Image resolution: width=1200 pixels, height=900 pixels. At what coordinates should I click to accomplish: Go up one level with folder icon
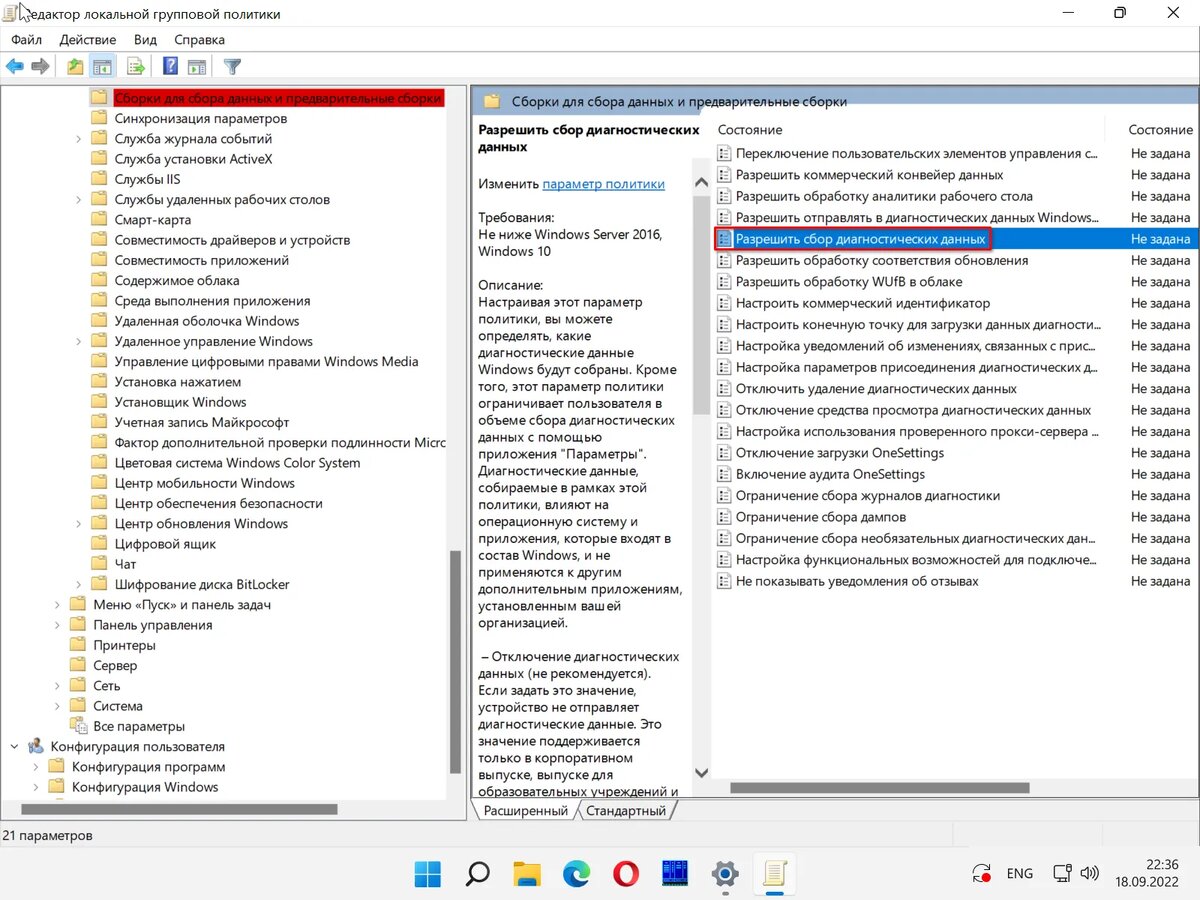pos(75,67)
